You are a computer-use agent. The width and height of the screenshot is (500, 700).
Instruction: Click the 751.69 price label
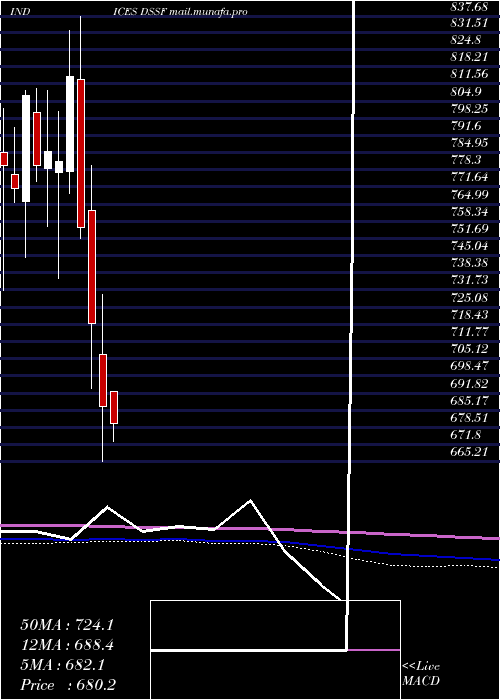coord(469,229)
